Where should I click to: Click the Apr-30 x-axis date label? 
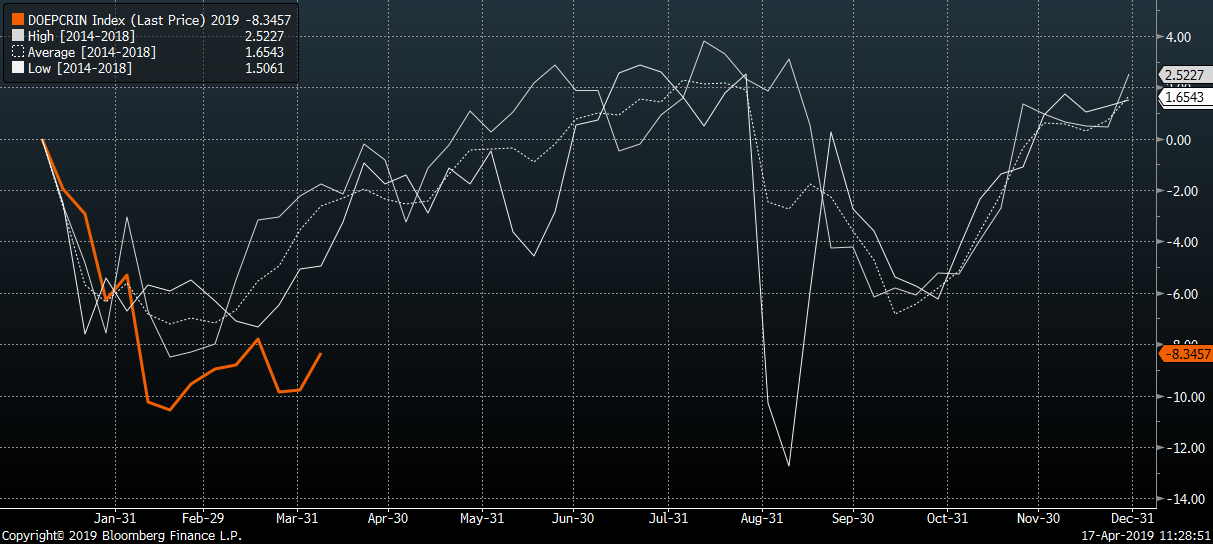pyautogui.click(x=388, y=519)
